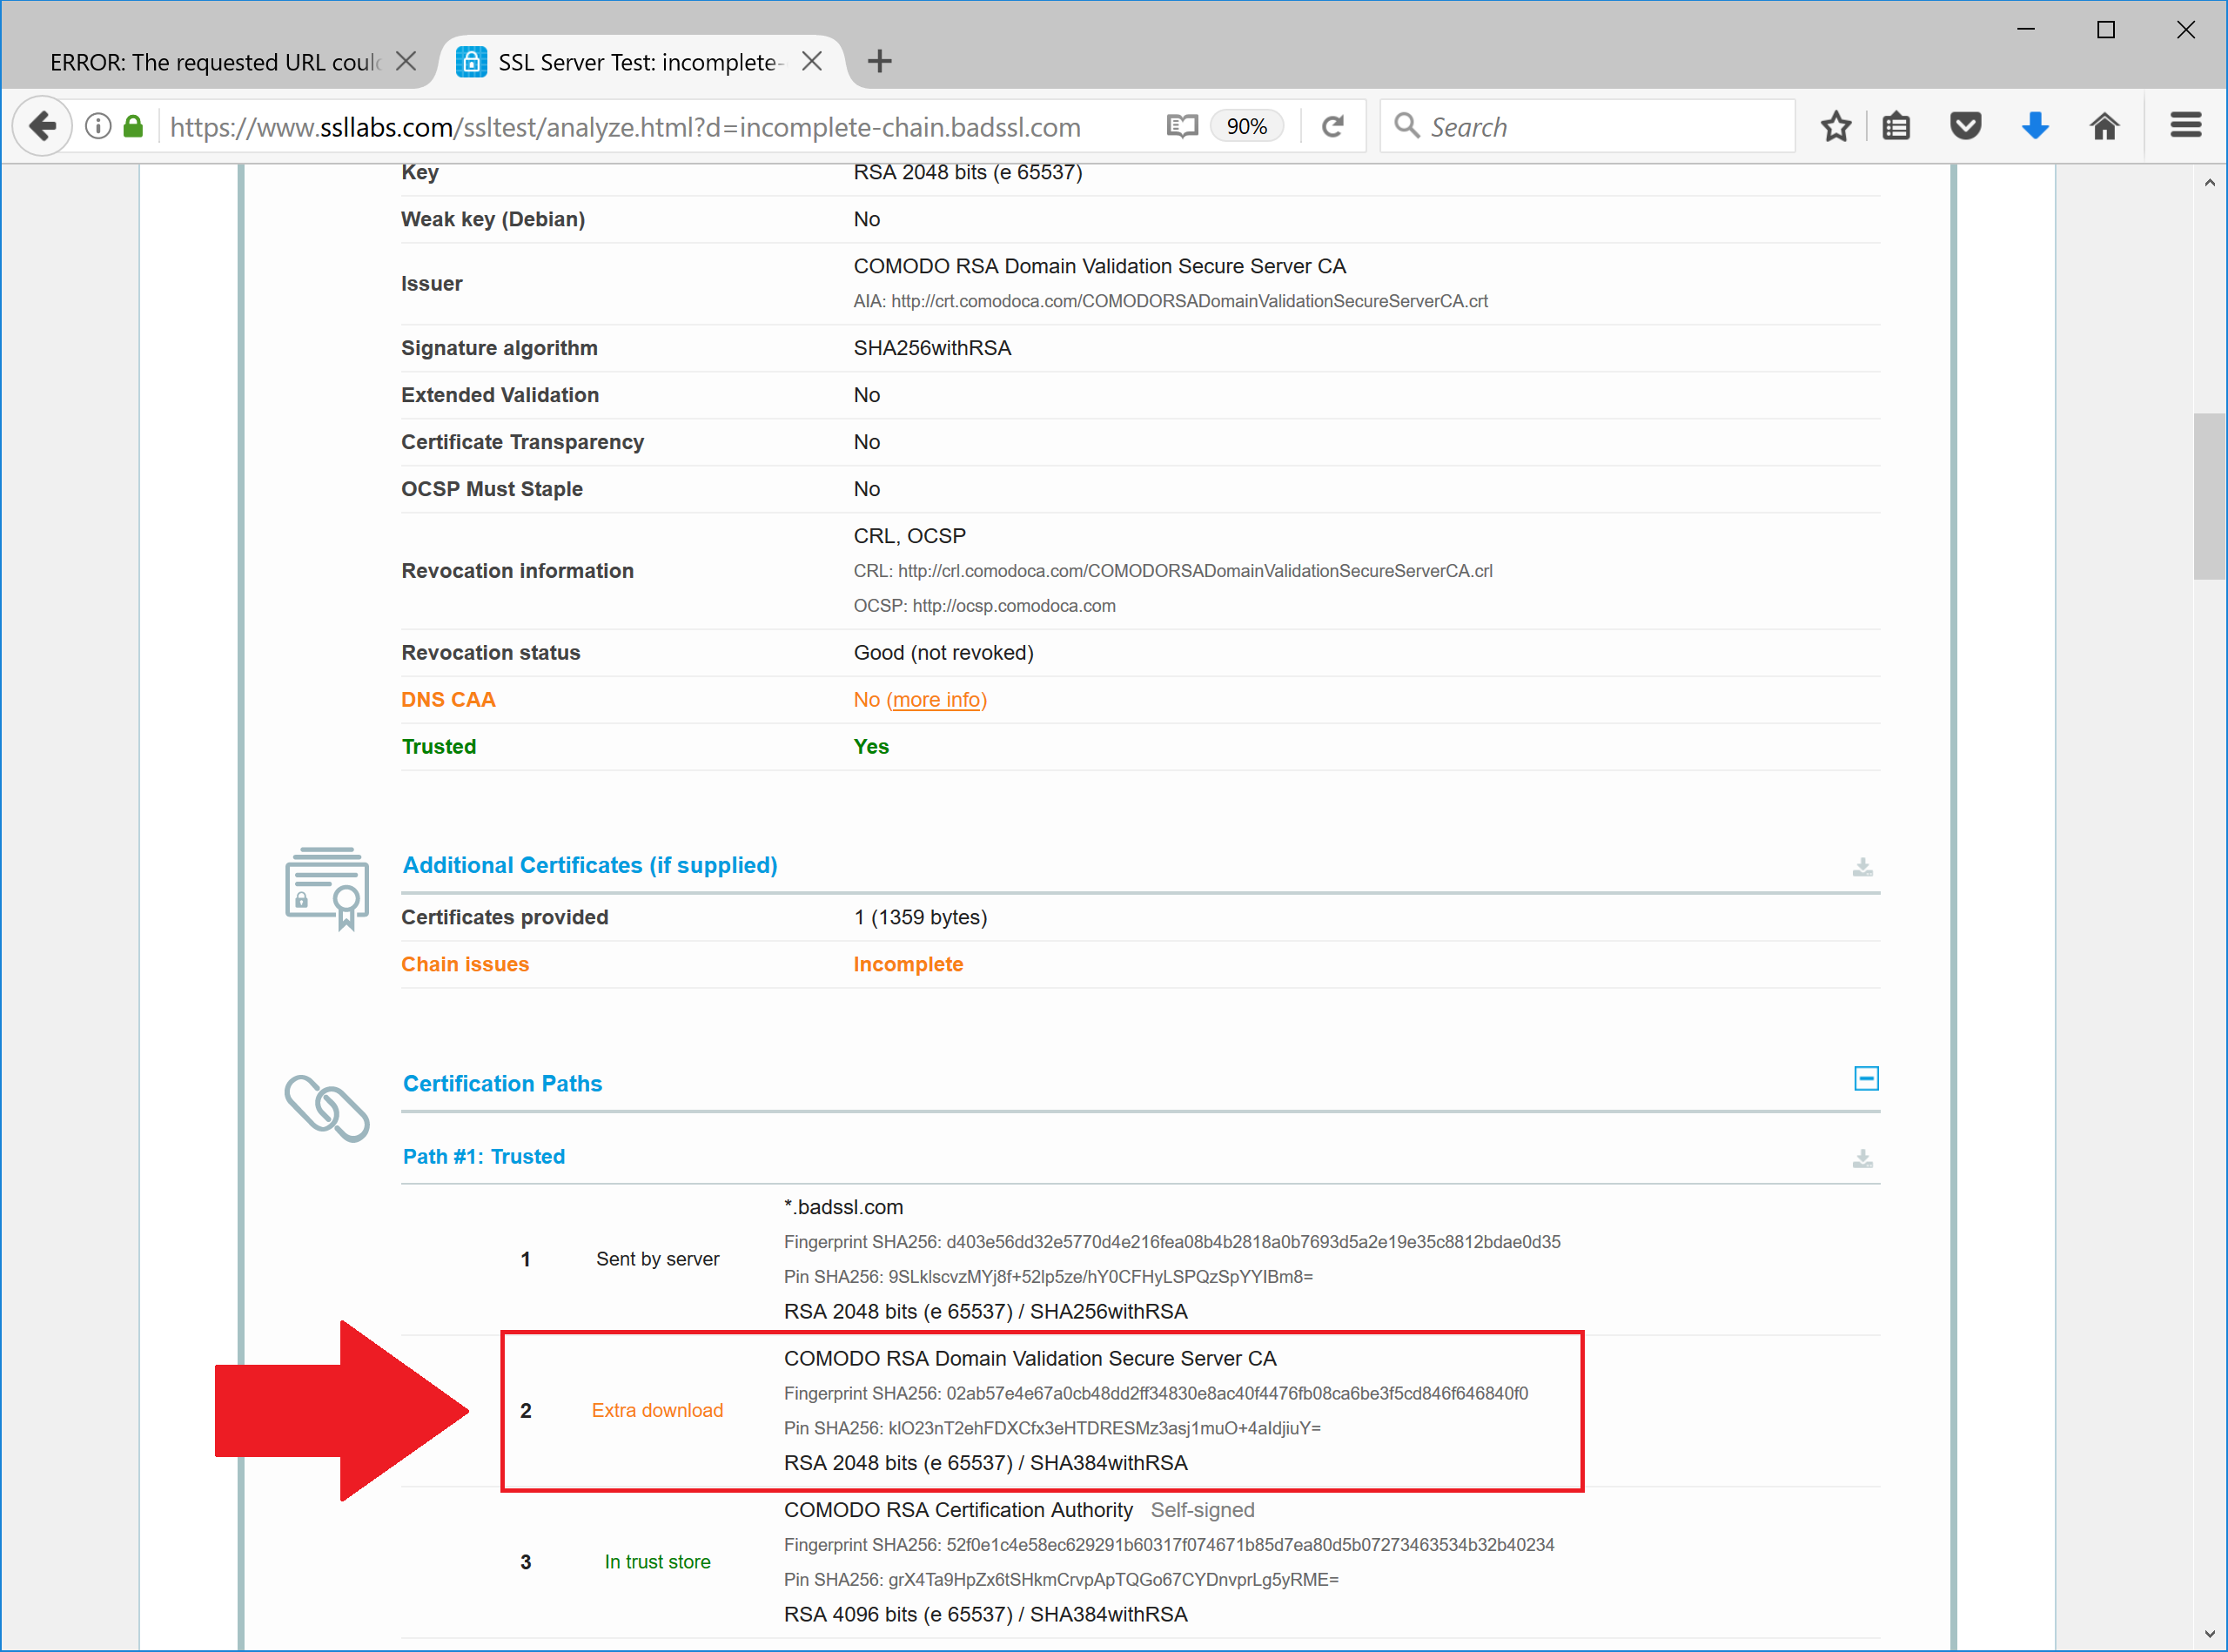Show bookmarks list icon in toolbar
Image resolution: width=2228 pixels, height=1652 pixels.
[1896, 126]
